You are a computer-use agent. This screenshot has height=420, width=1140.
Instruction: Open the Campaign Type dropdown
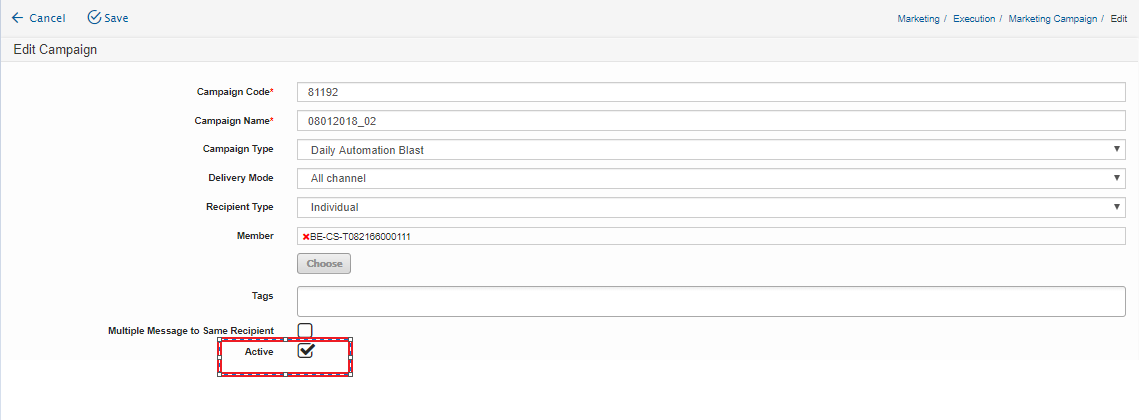(x=711, y=150)
